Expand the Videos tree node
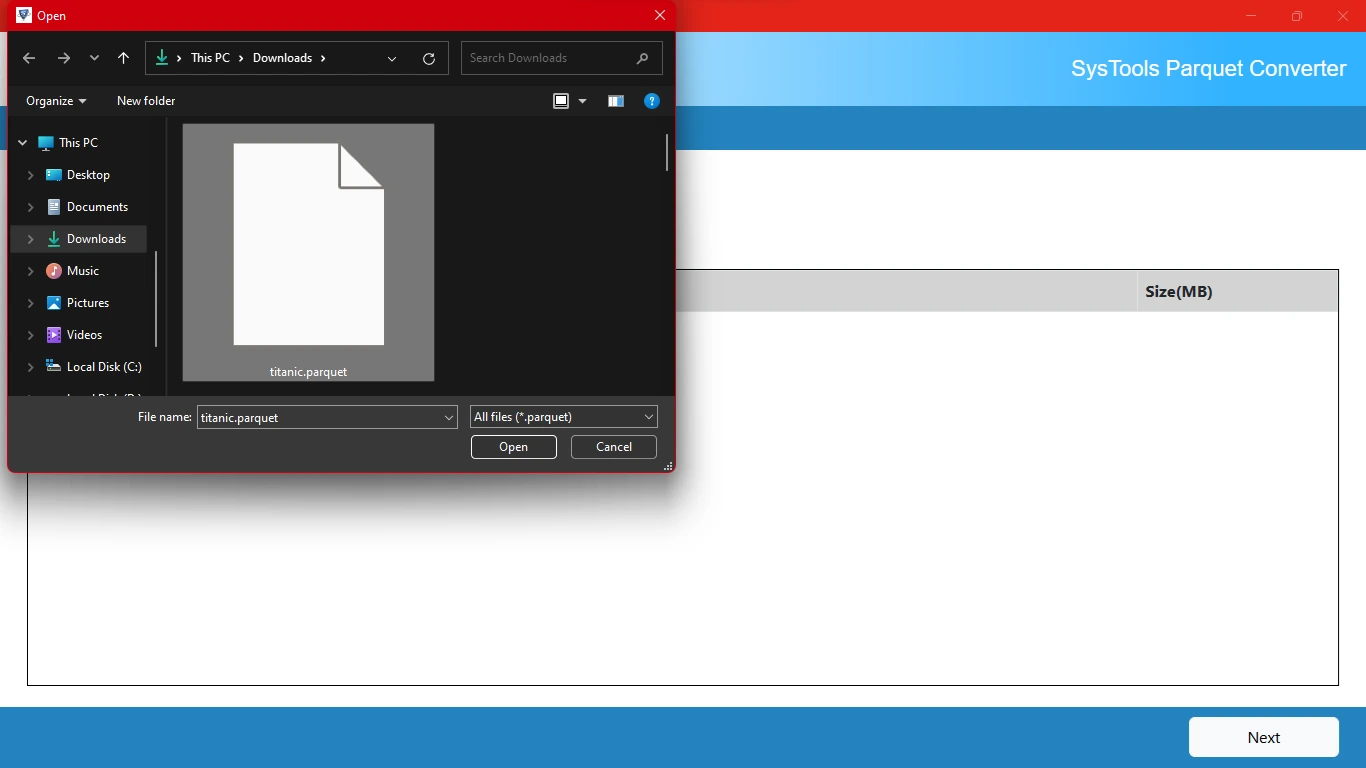 pos(30,335)
